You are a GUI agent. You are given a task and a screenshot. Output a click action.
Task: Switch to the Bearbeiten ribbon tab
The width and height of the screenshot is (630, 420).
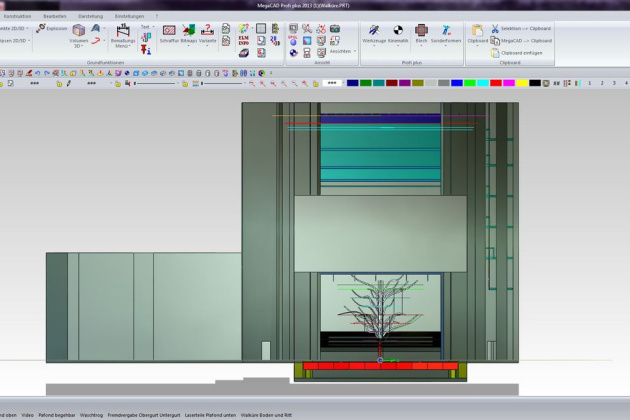pyautogui.click(x=55, y=16)
